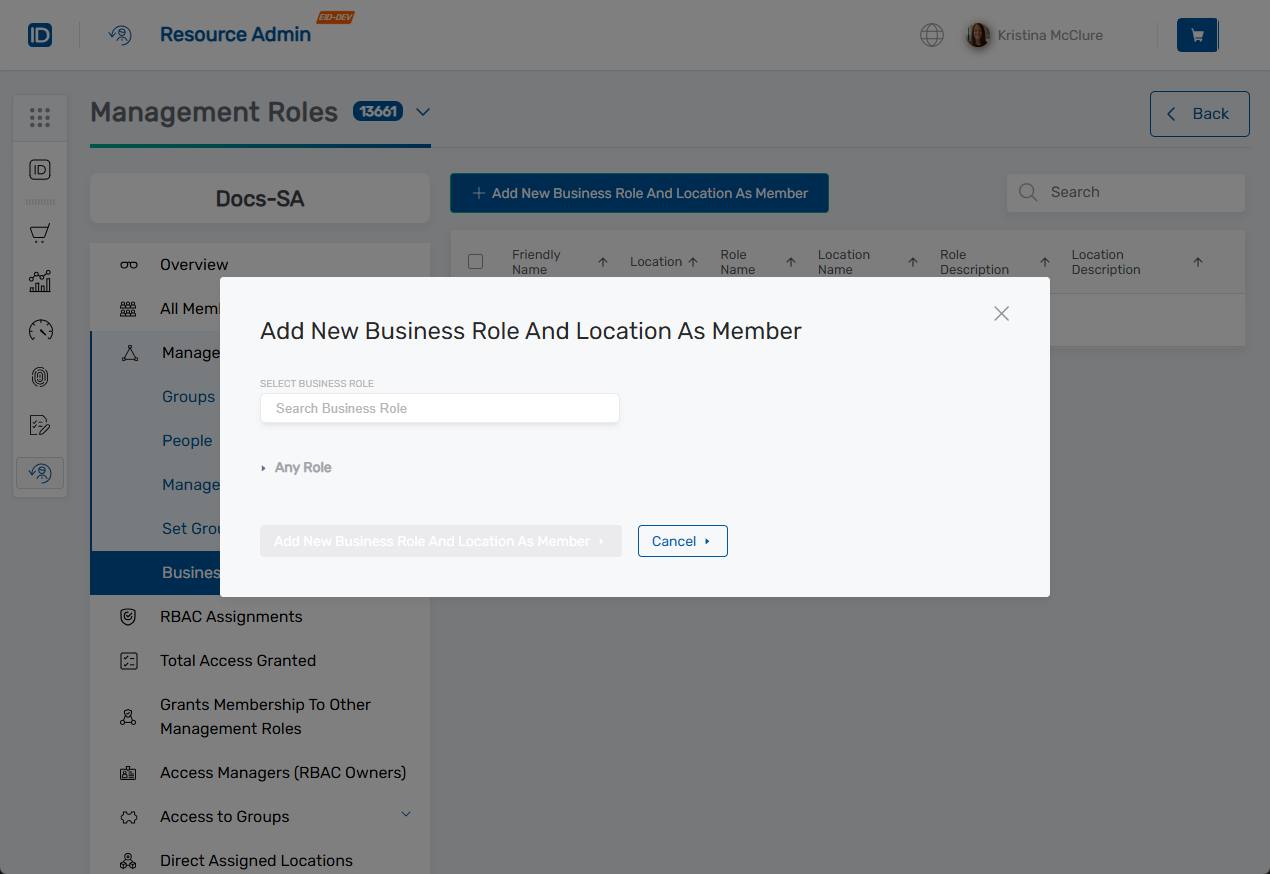
Task: Expand the Any Role group
Action: click(296, 467)
